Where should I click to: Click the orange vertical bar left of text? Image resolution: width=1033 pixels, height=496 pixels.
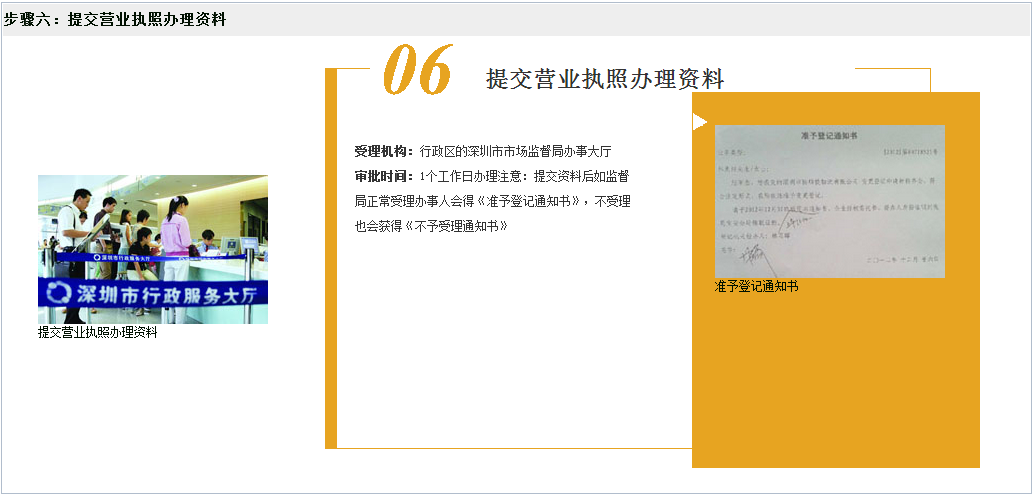pyautogui.click(x=331, y=258)
